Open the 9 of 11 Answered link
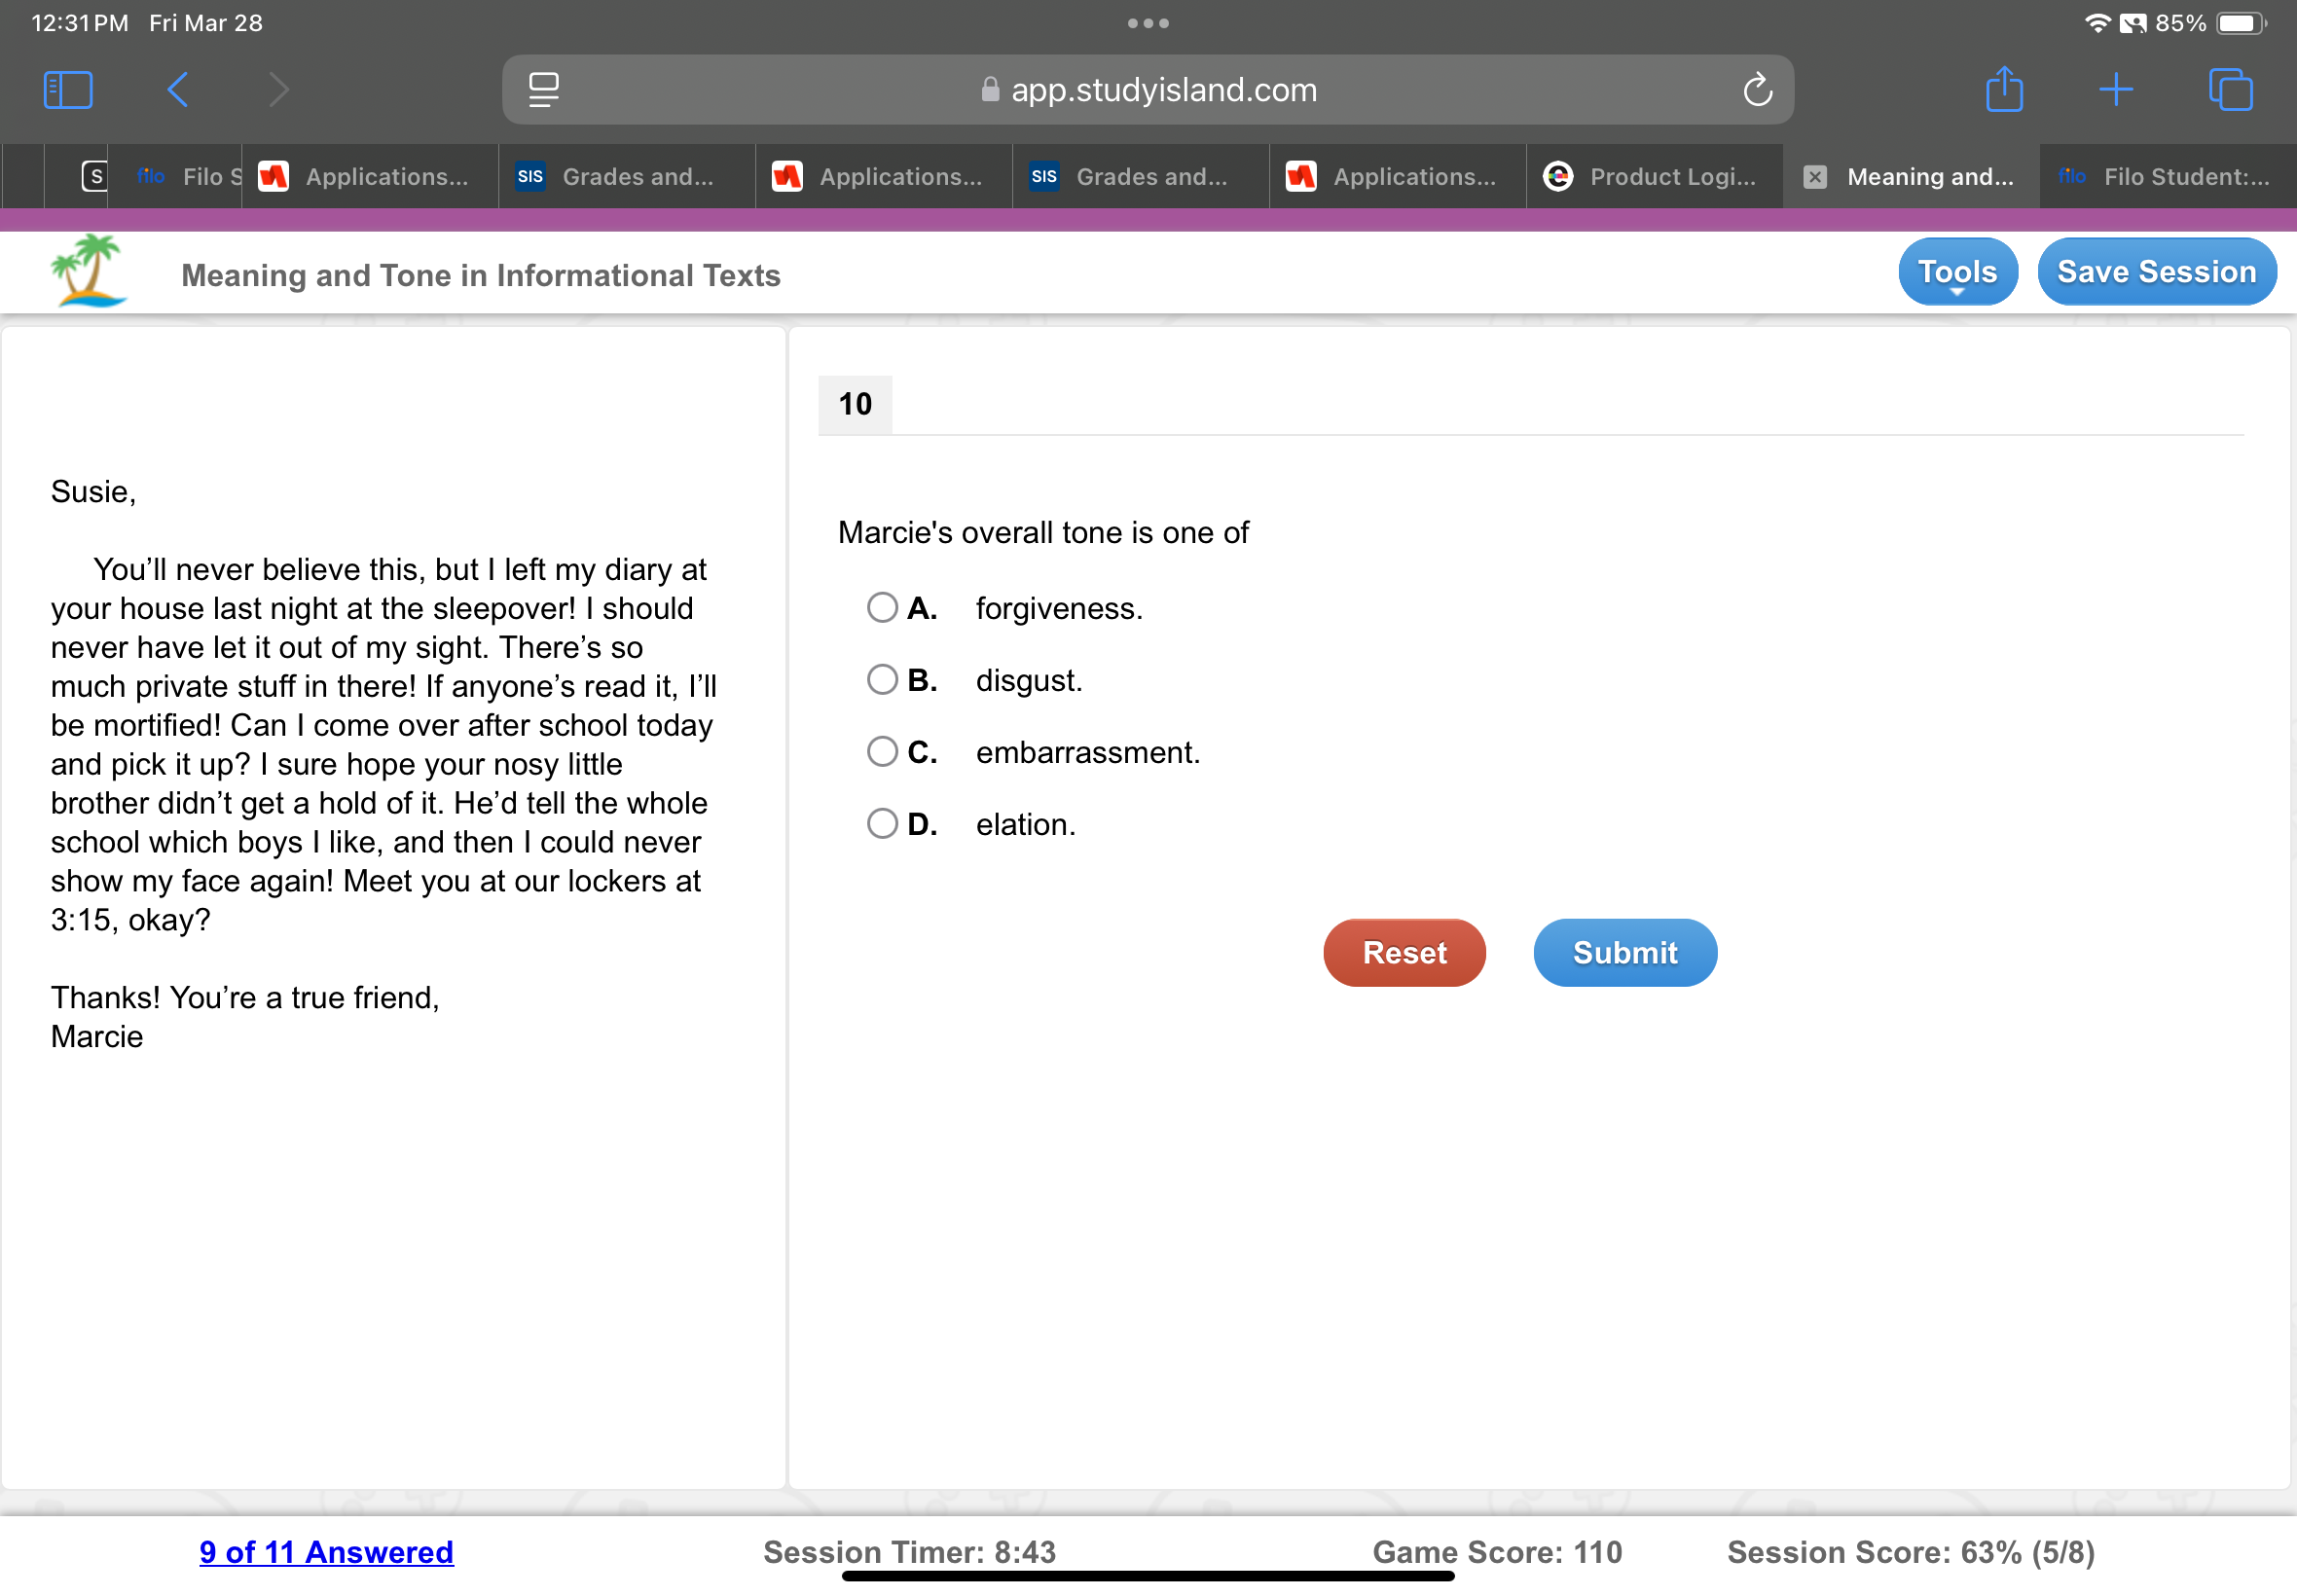 pos(326,1552)
